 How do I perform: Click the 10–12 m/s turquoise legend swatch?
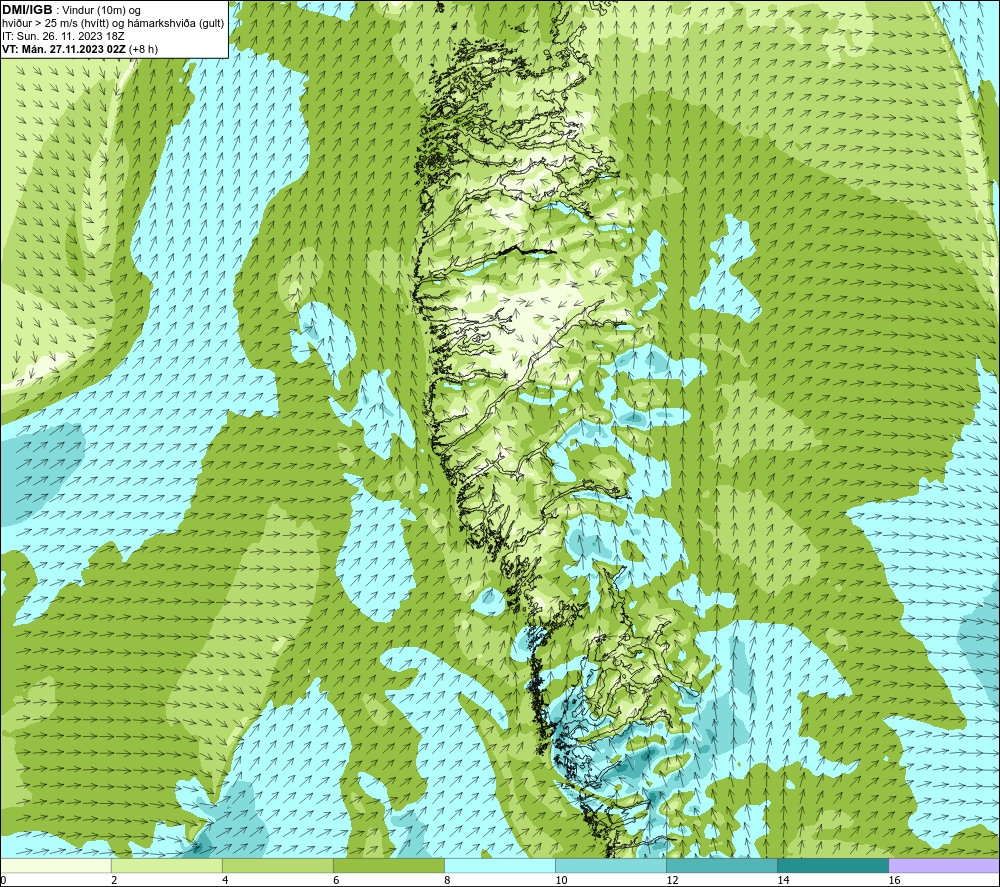pos(611,865)
